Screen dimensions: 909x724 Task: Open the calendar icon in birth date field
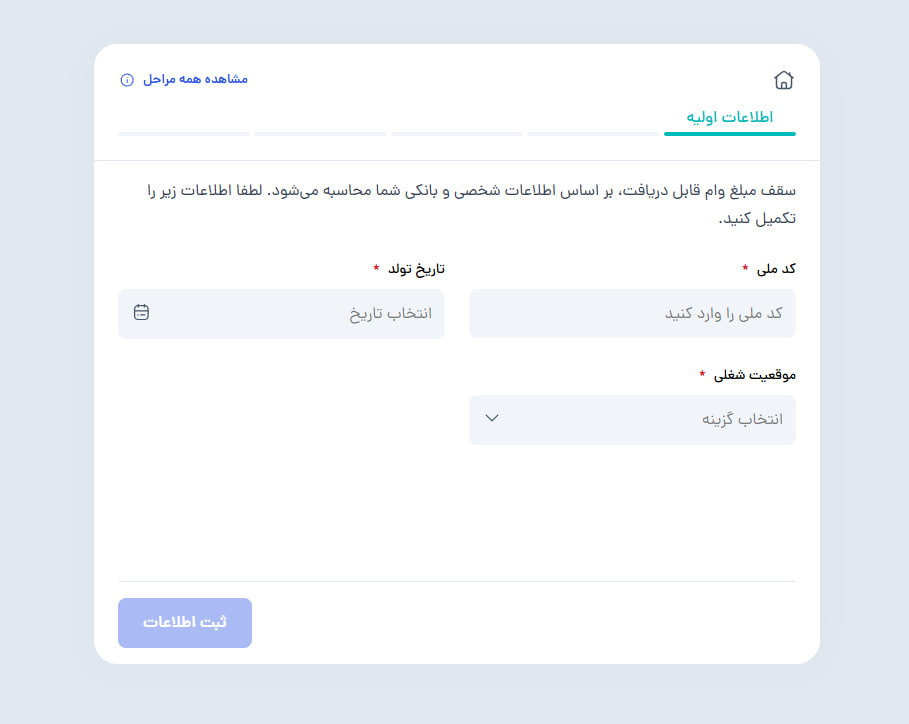141,313
